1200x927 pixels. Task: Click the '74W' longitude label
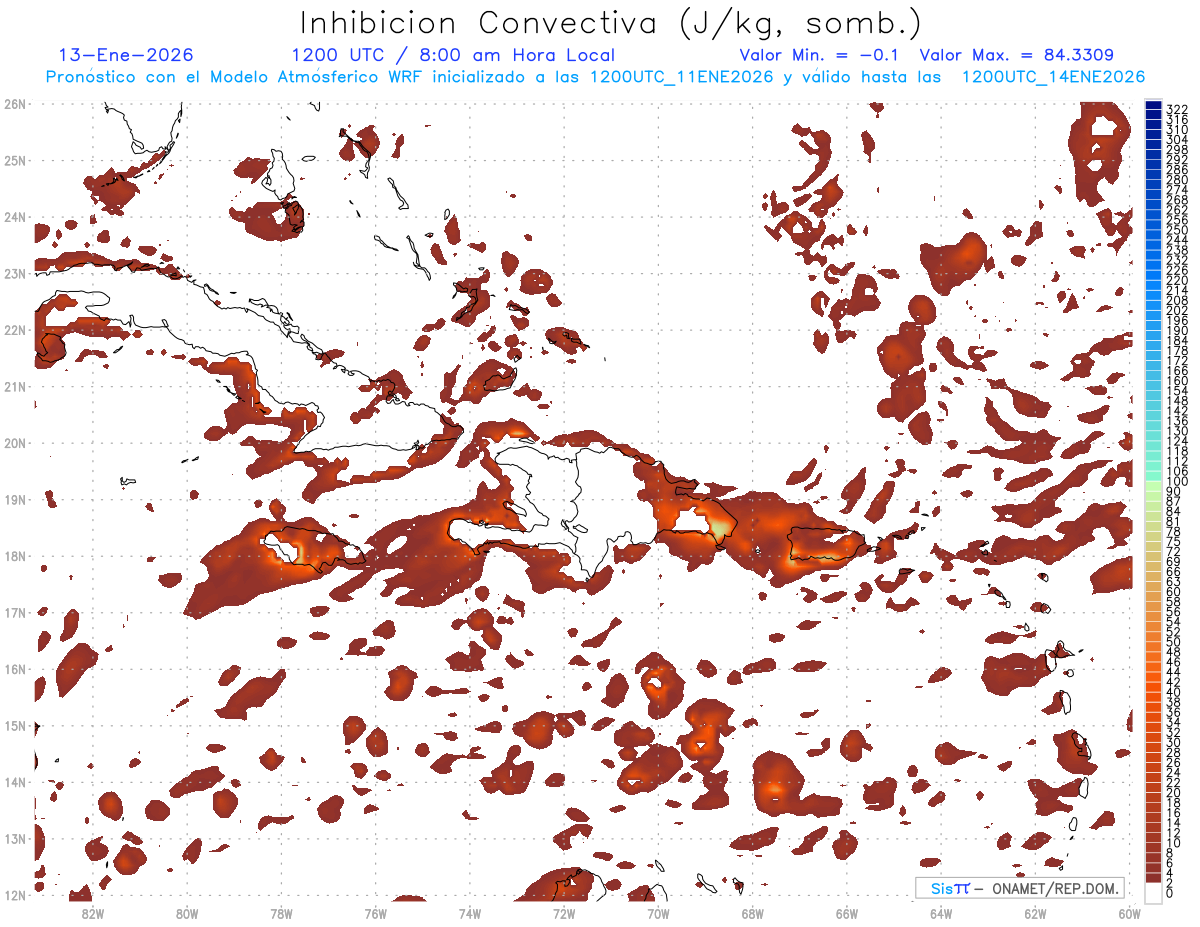click(x=469, y=912)
